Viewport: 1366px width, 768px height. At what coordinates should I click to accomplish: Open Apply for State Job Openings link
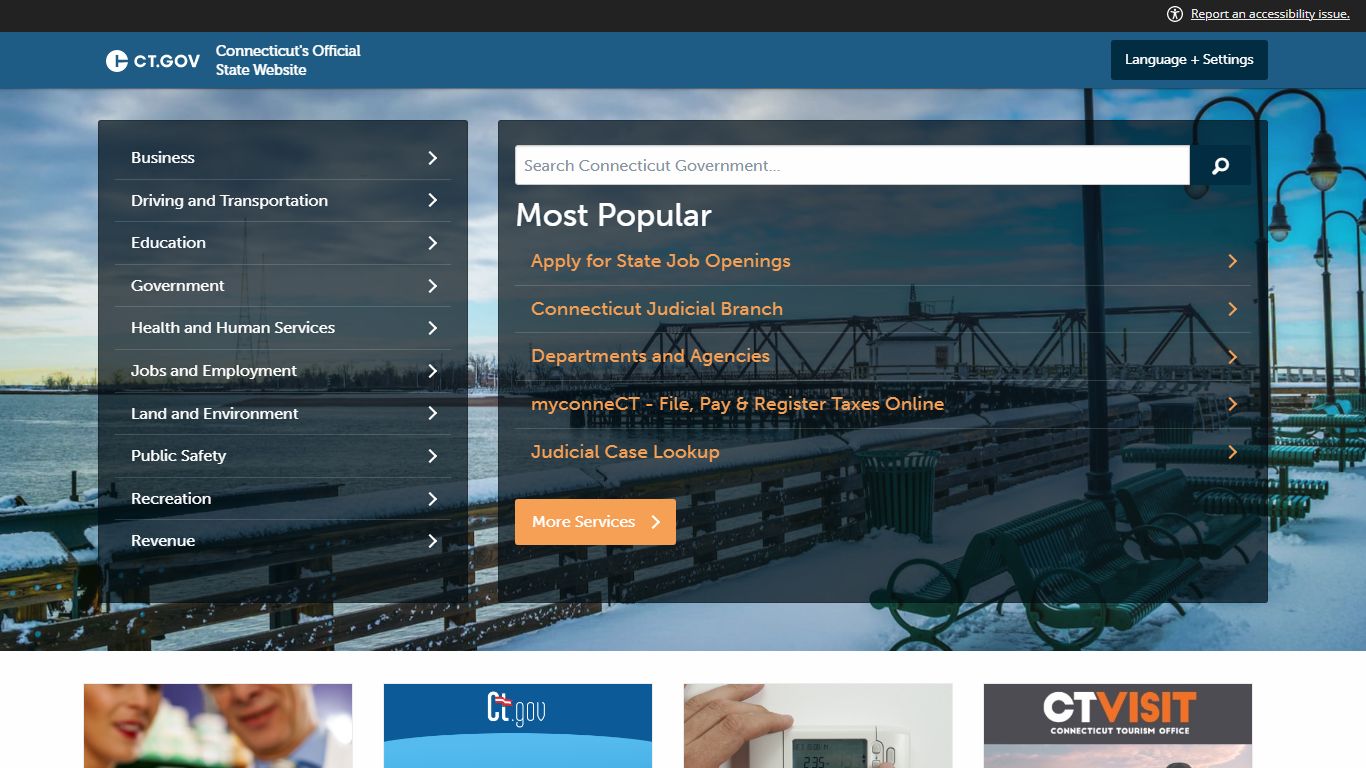coord(660,261)
